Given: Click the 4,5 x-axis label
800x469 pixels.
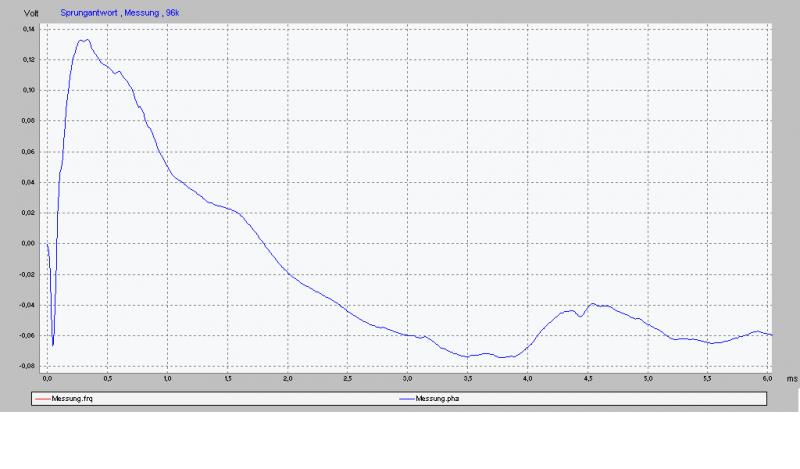Looking at the screenshot, I should (x=588, y=379).
